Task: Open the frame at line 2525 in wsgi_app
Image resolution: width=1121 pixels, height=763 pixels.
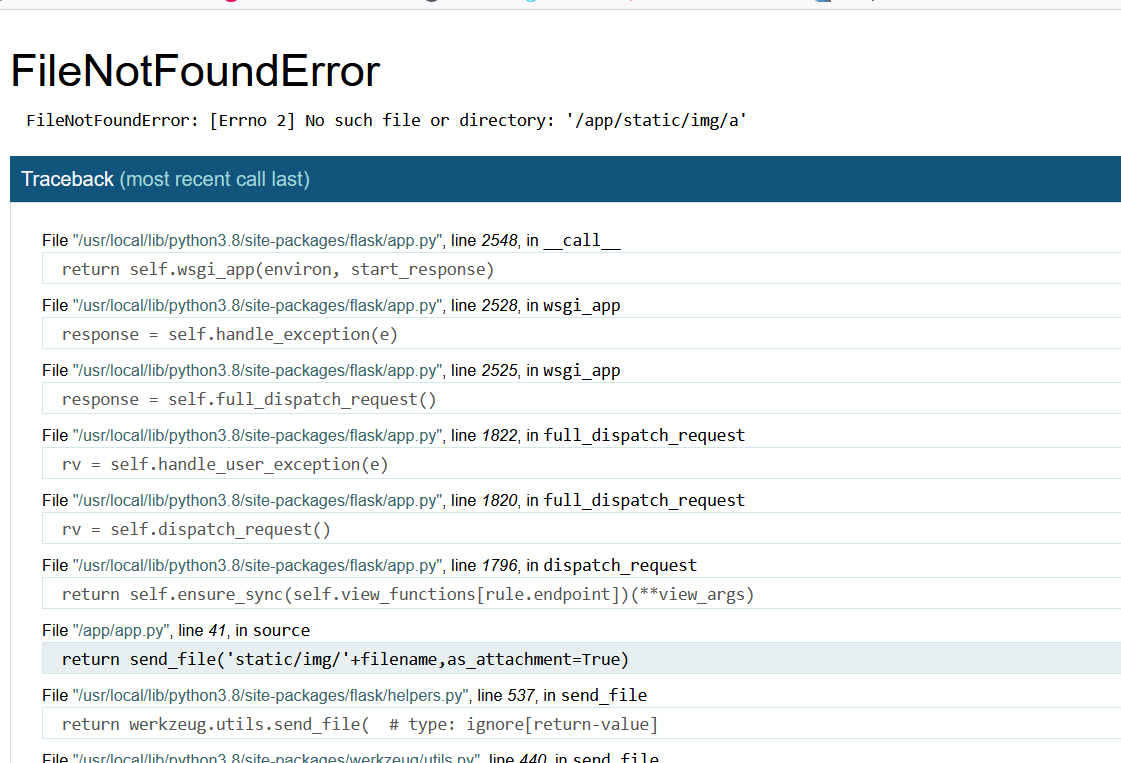Action: click(x=331, y=370)
